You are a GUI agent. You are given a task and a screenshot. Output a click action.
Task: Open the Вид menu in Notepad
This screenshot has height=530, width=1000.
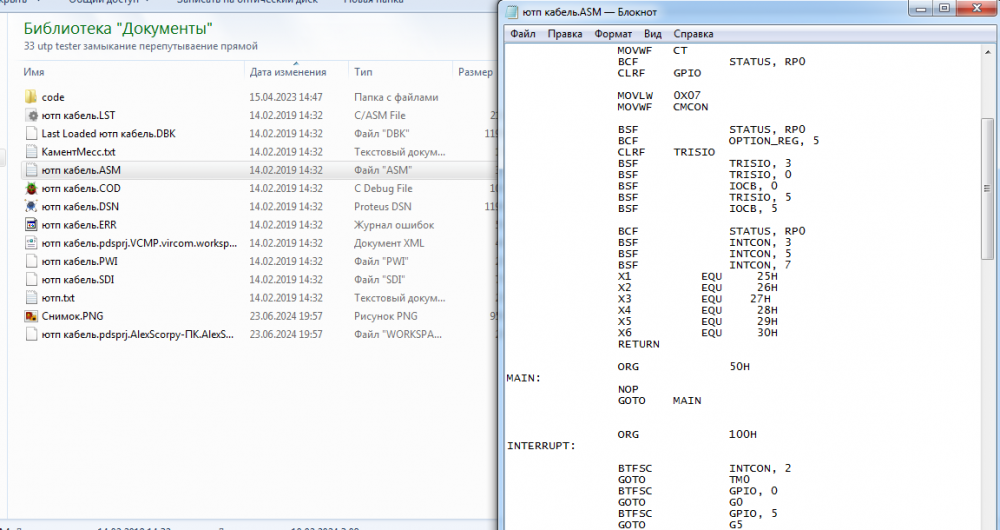tap(653, 34)
